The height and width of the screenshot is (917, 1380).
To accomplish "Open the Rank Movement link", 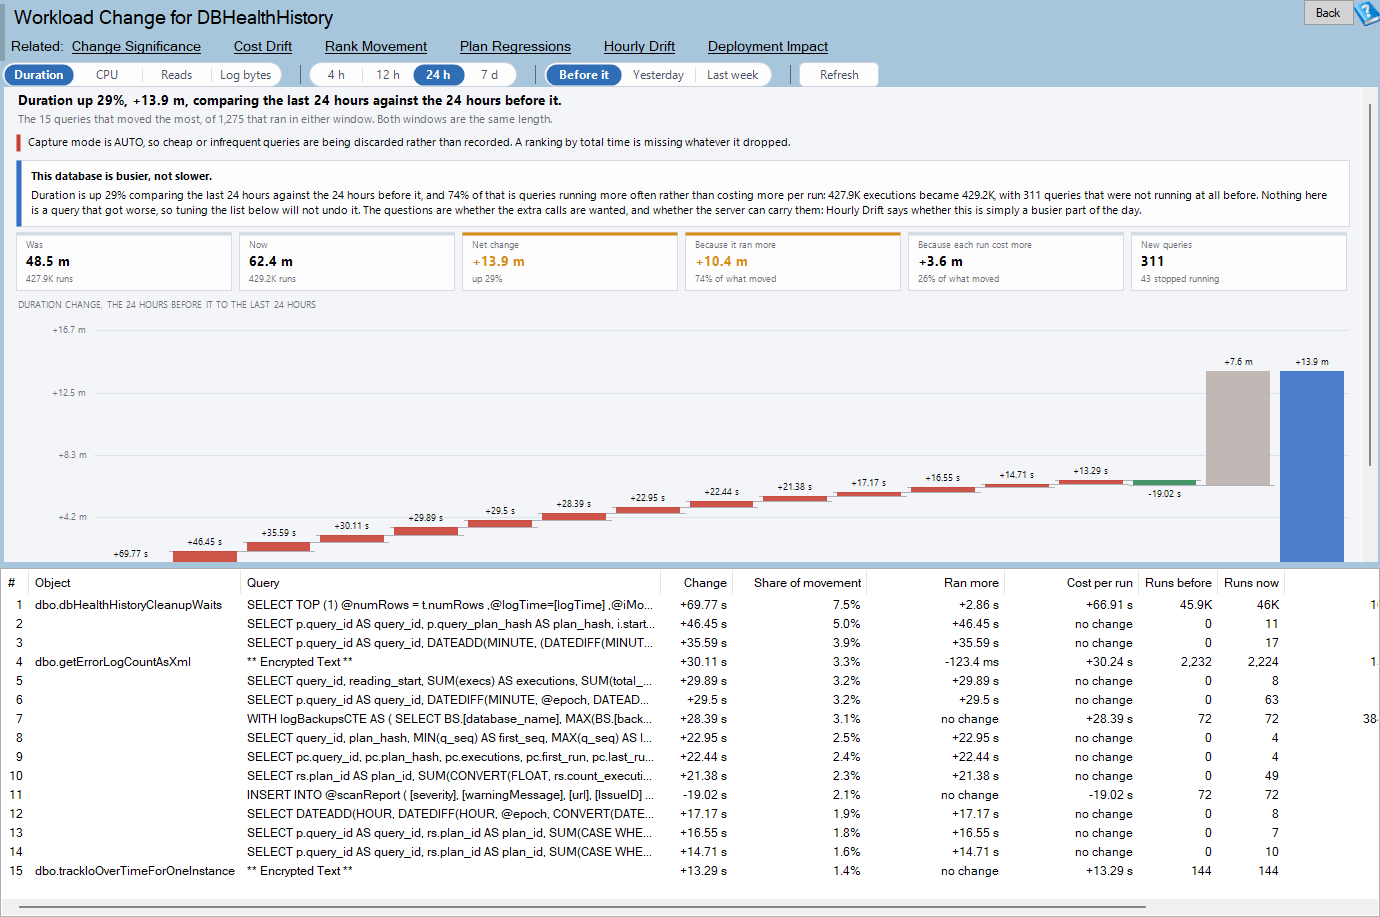I will click(376, 46).
